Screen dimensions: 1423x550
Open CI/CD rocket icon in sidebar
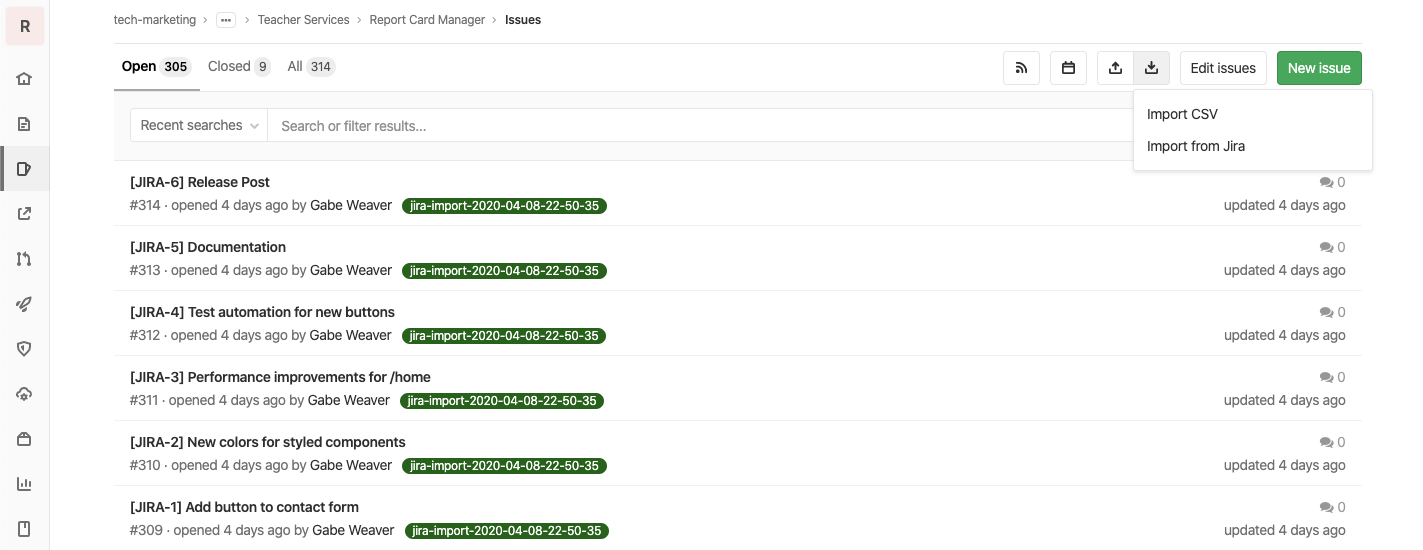point(25,304)
